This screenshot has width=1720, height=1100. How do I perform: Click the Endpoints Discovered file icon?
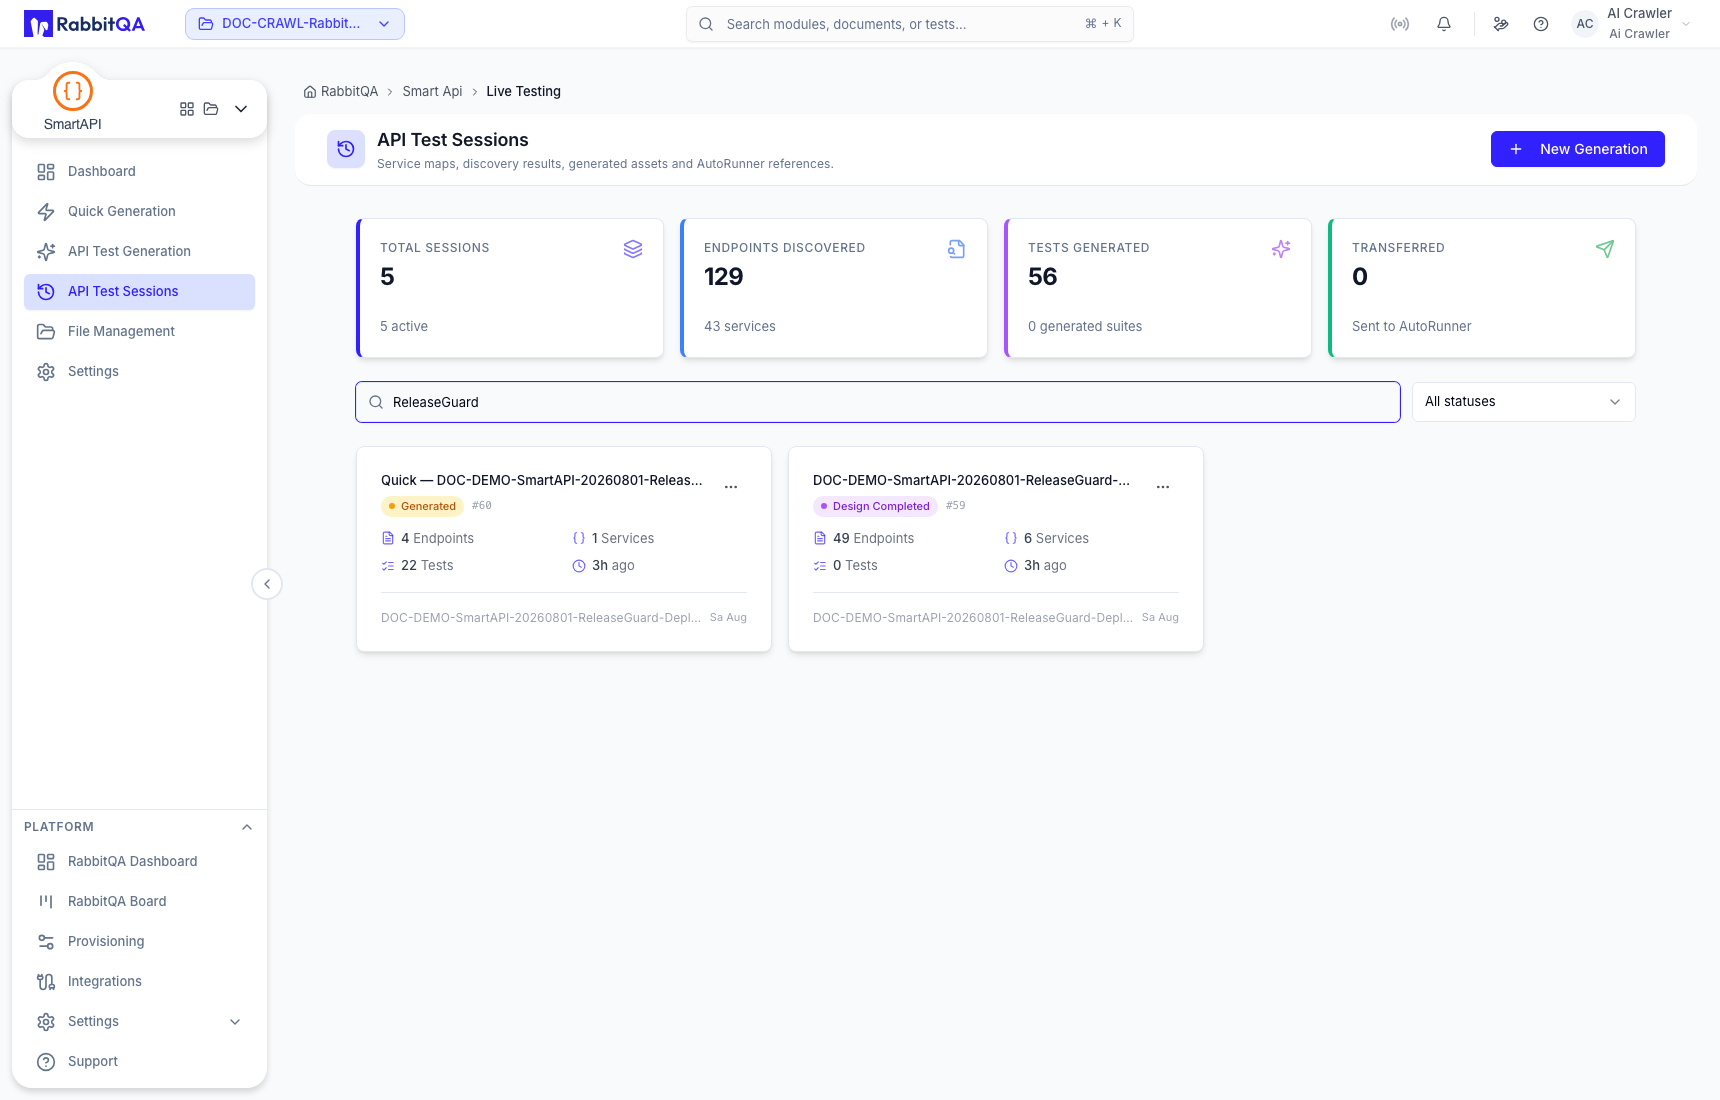tap(957, 249)
